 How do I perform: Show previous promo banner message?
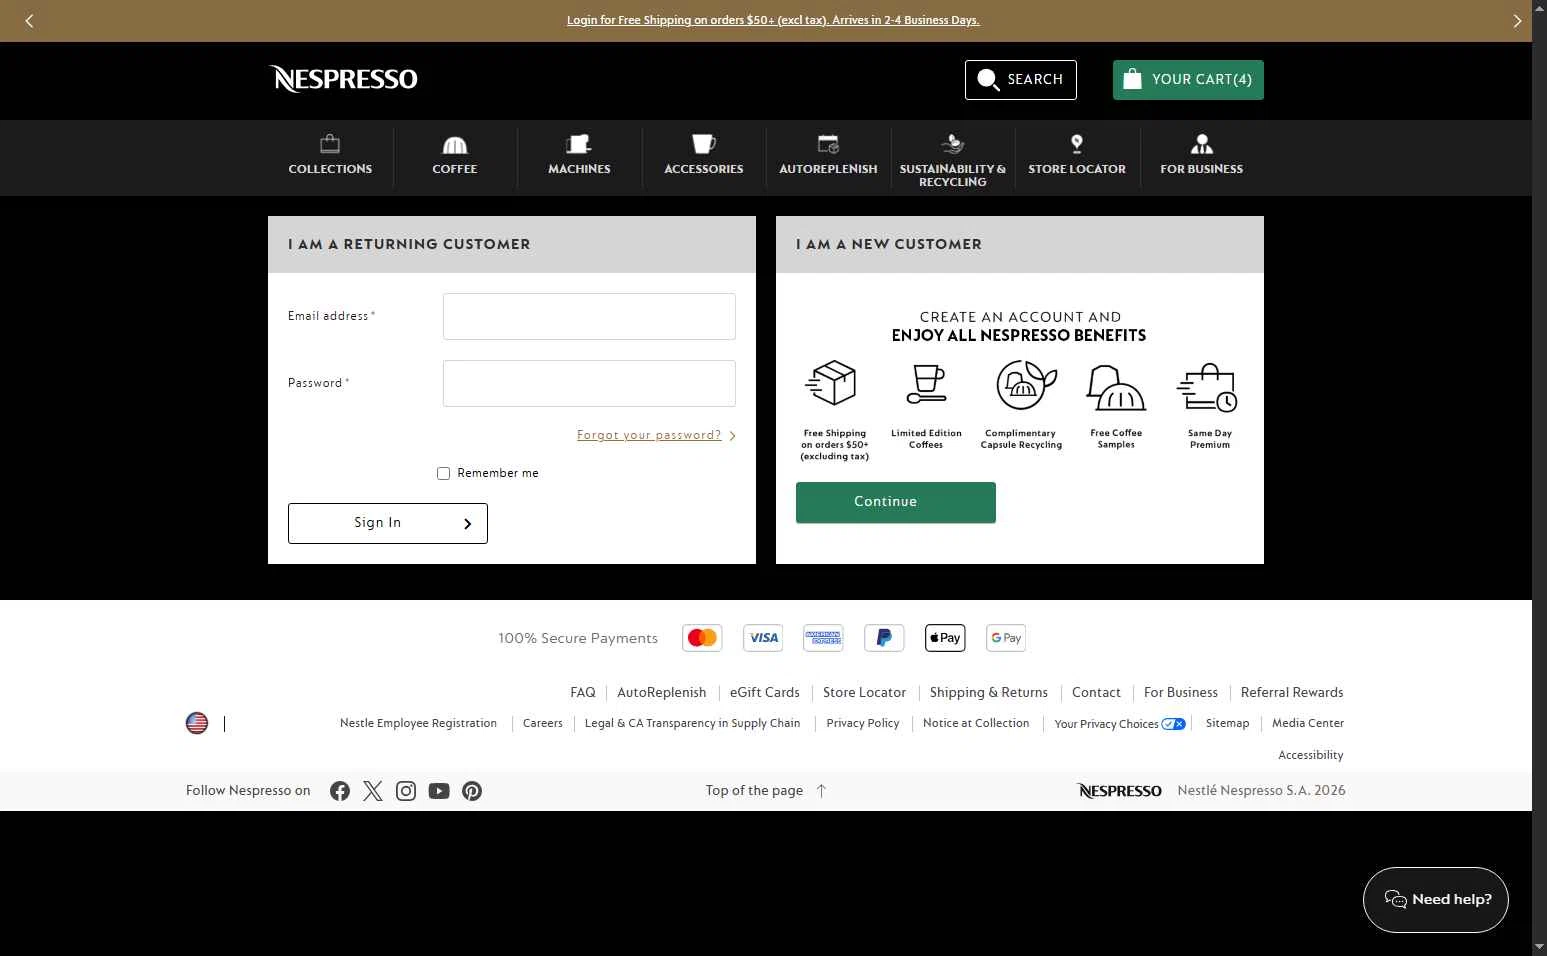click(29, 21)
